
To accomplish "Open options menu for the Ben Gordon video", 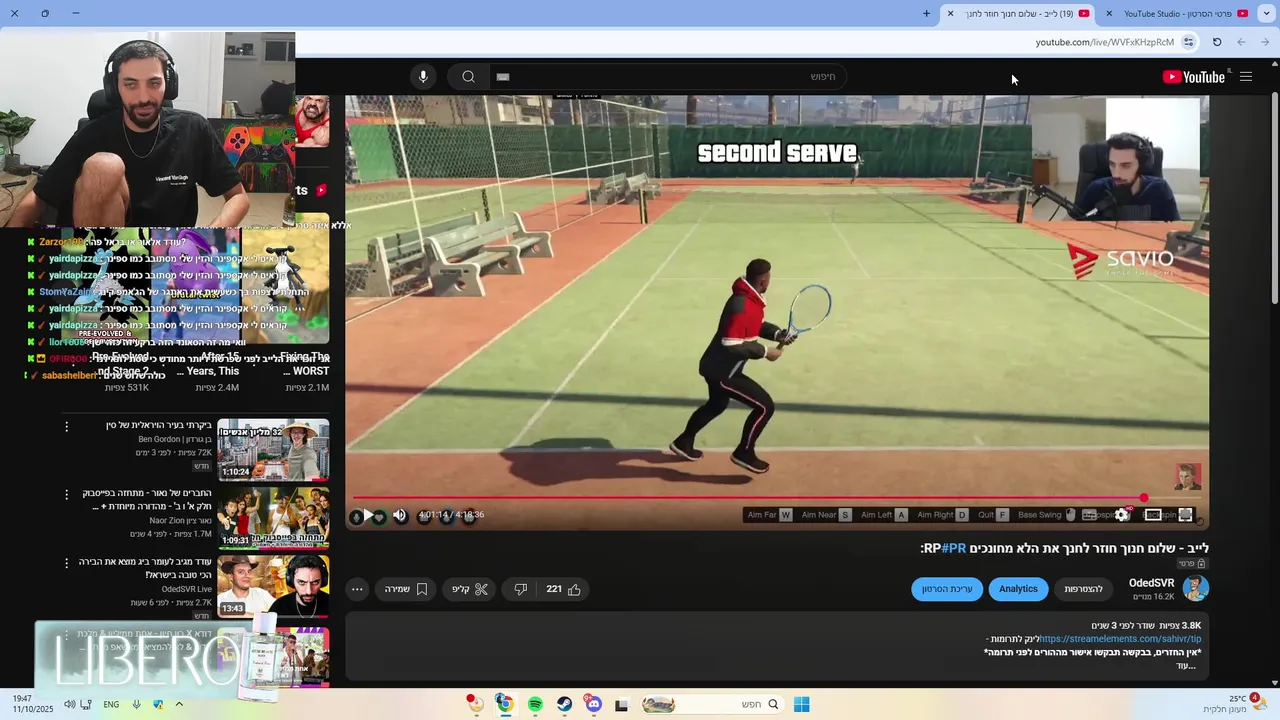I will click(x=67, y=426).
